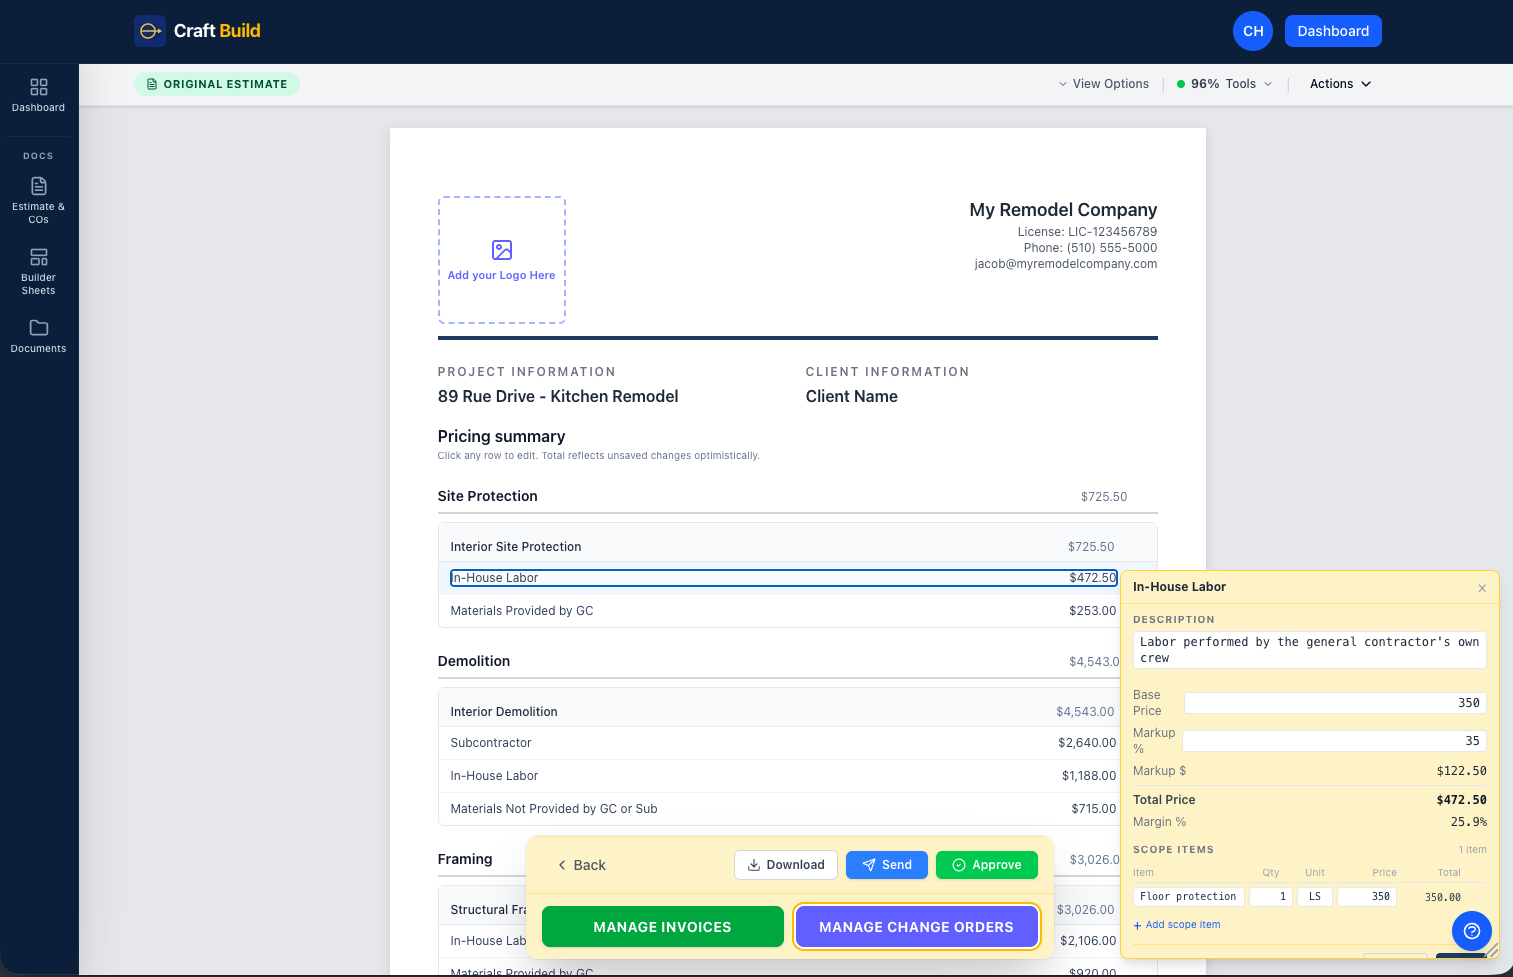Select Materials Provided by GC $253.00 row
Image resolution: width=1513 pixels, height=977 pixels.
click(x=784, y=611)
